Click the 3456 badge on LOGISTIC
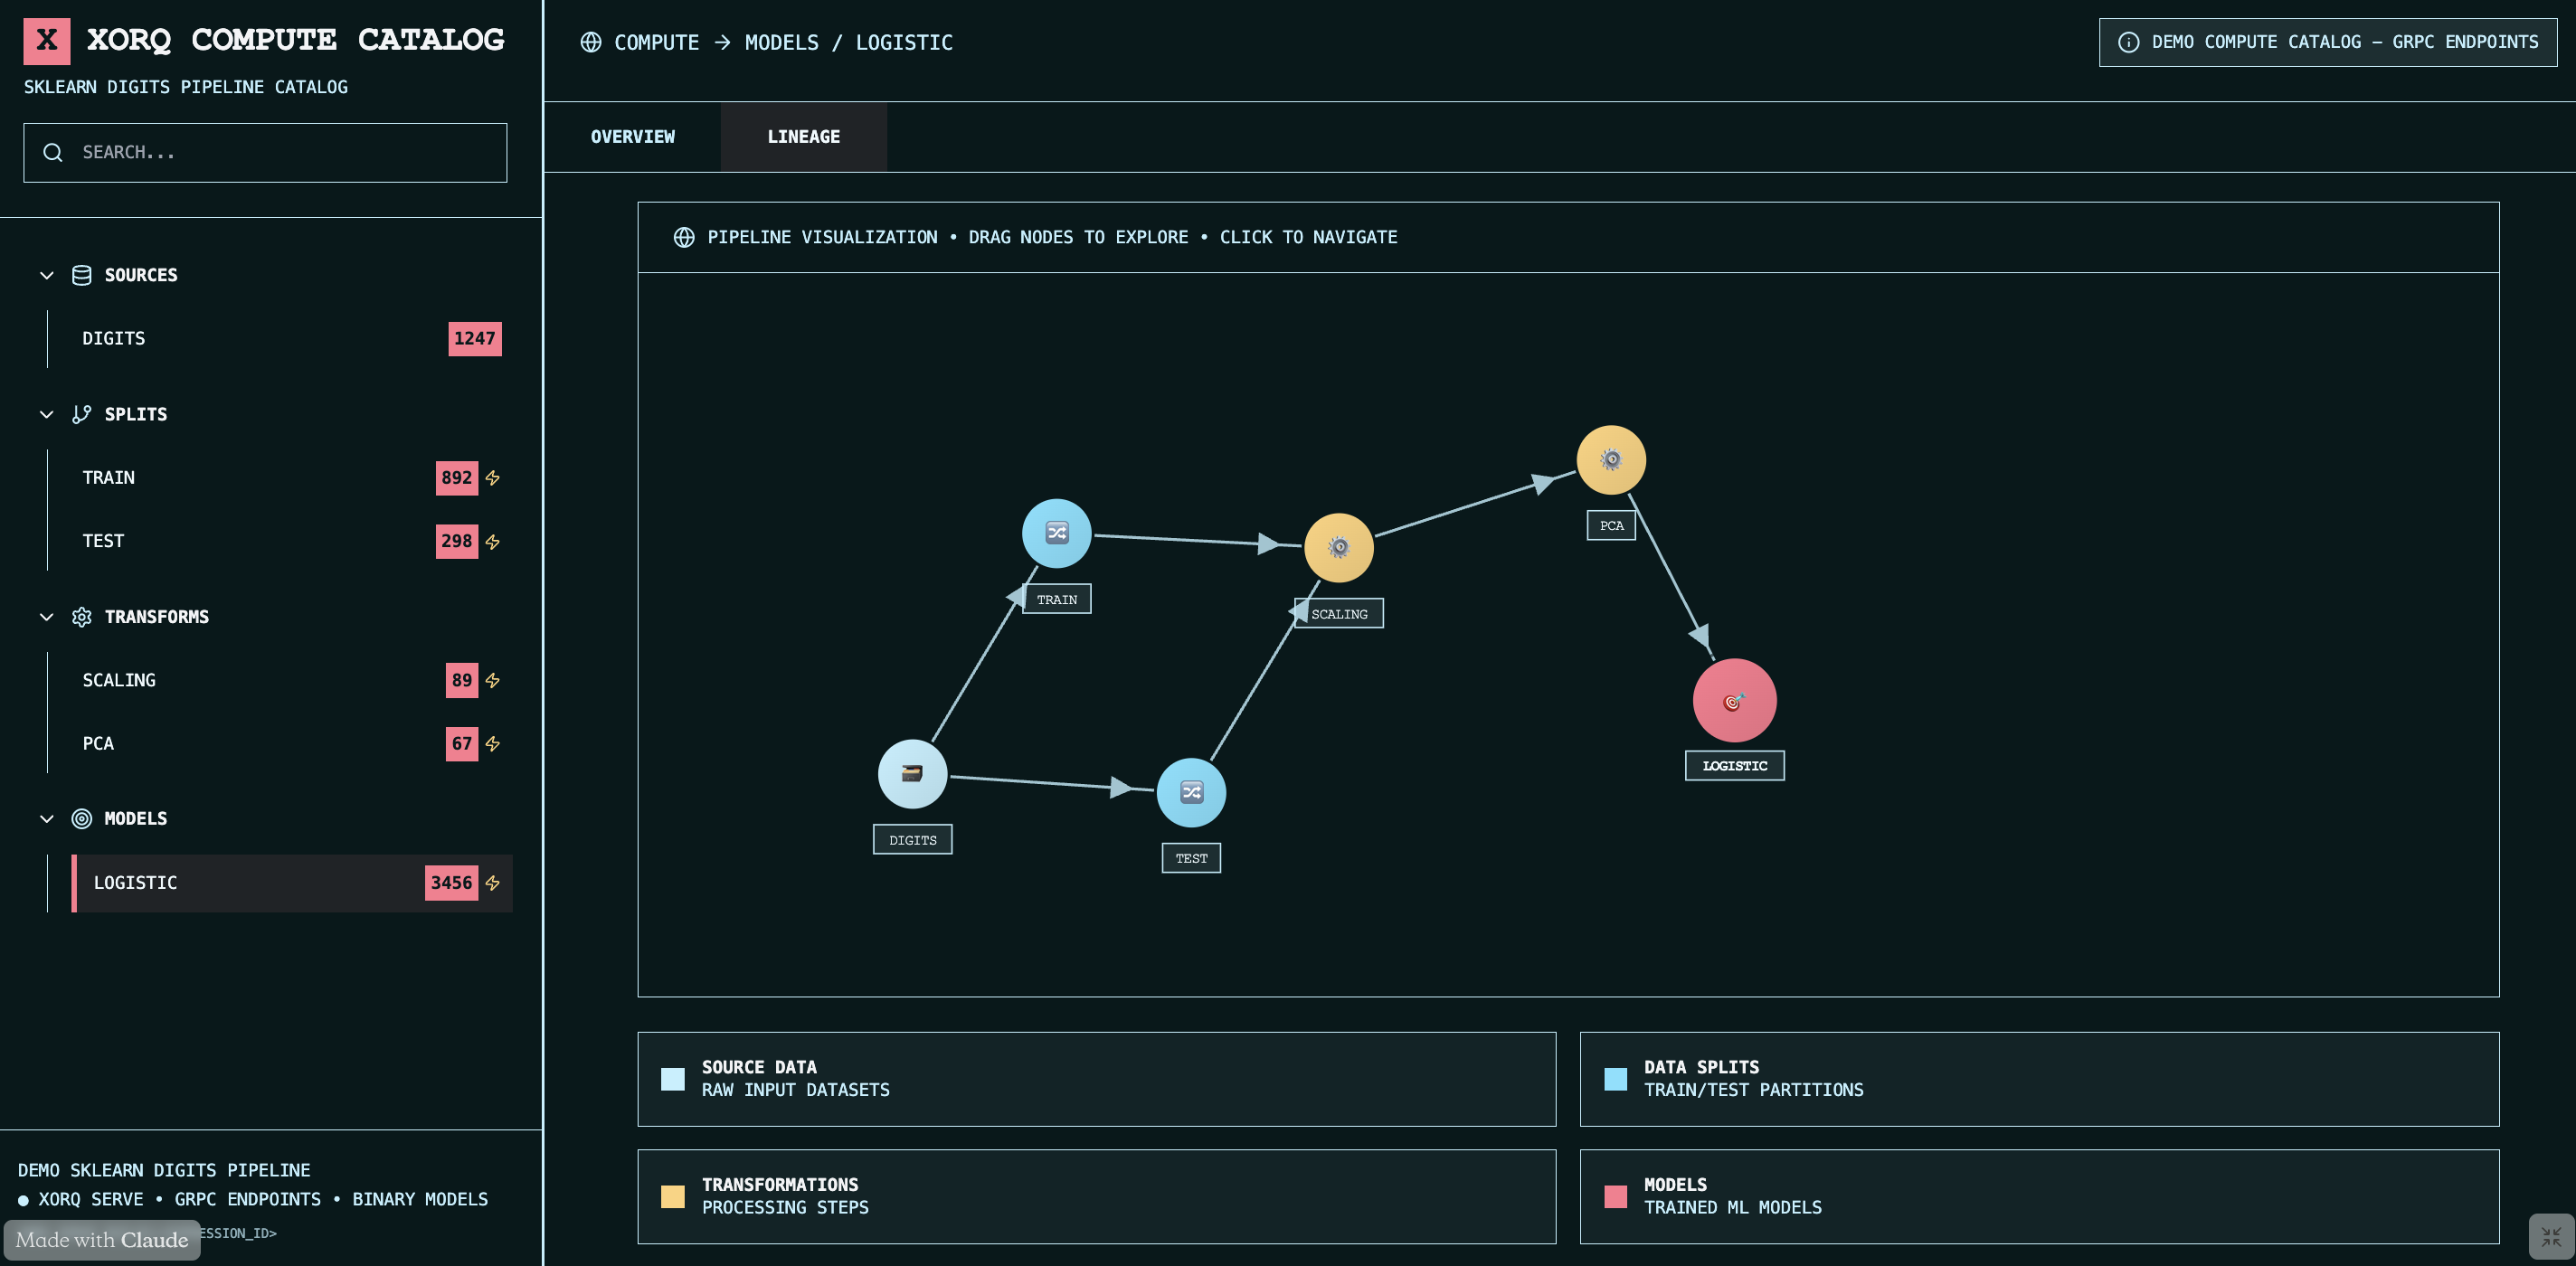The width and height of the screenshot is (2576, 1266). coord(451,883)
